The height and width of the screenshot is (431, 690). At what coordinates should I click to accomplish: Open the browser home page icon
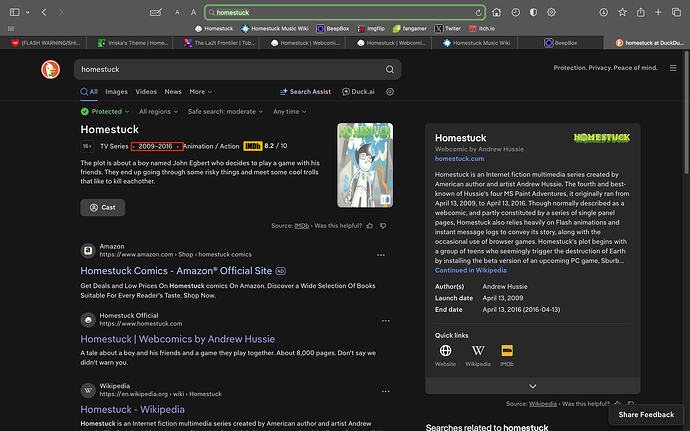click(496, 12)
